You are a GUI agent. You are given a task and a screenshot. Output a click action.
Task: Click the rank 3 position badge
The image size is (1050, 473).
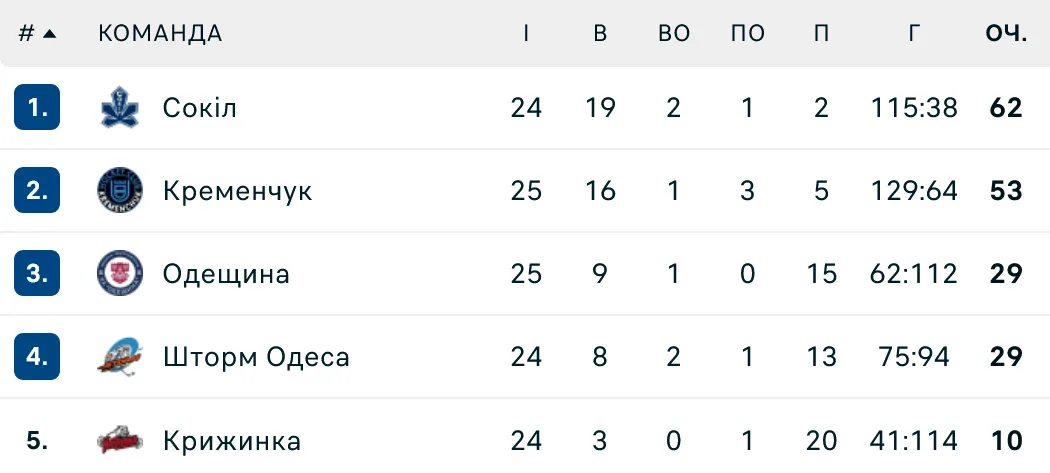[38, 274]
